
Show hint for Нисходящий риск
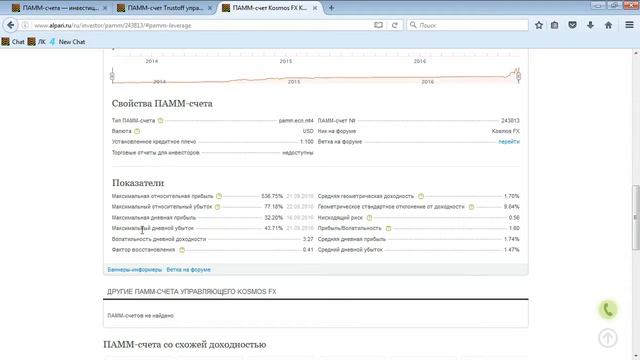(369, 218)
